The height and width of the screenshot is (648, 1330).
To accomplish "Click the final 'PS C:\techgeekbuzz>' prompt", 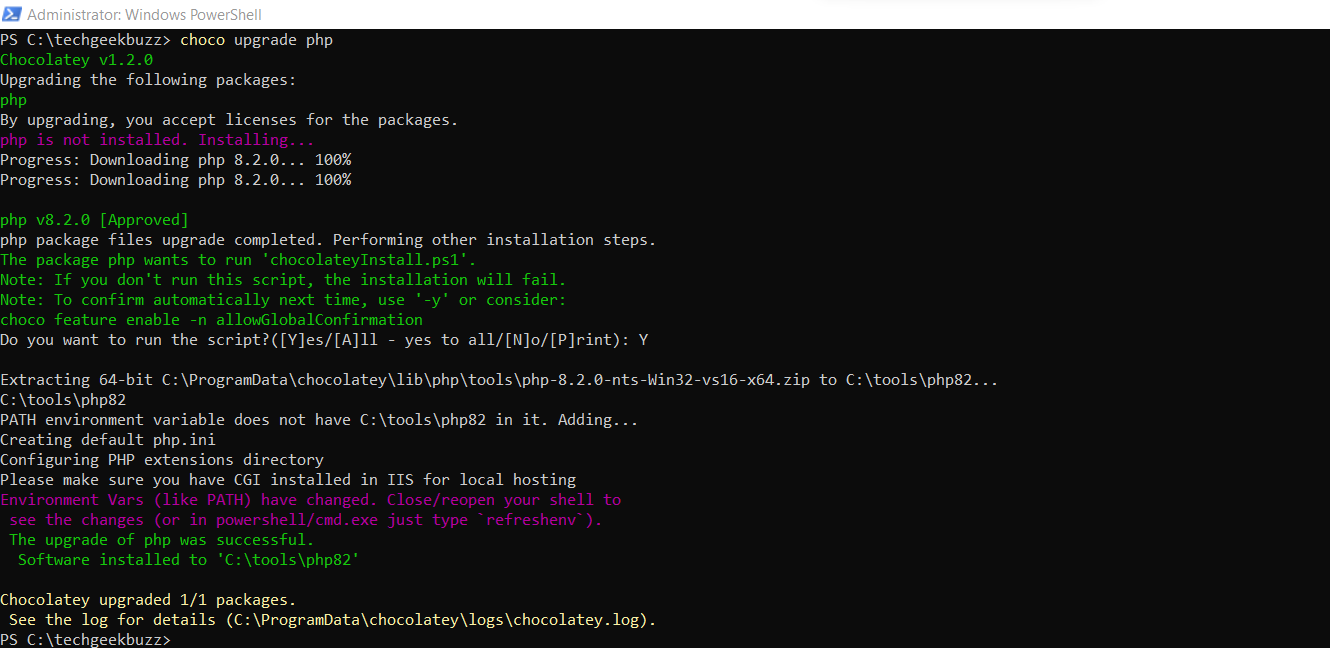I will pos(86,640).
